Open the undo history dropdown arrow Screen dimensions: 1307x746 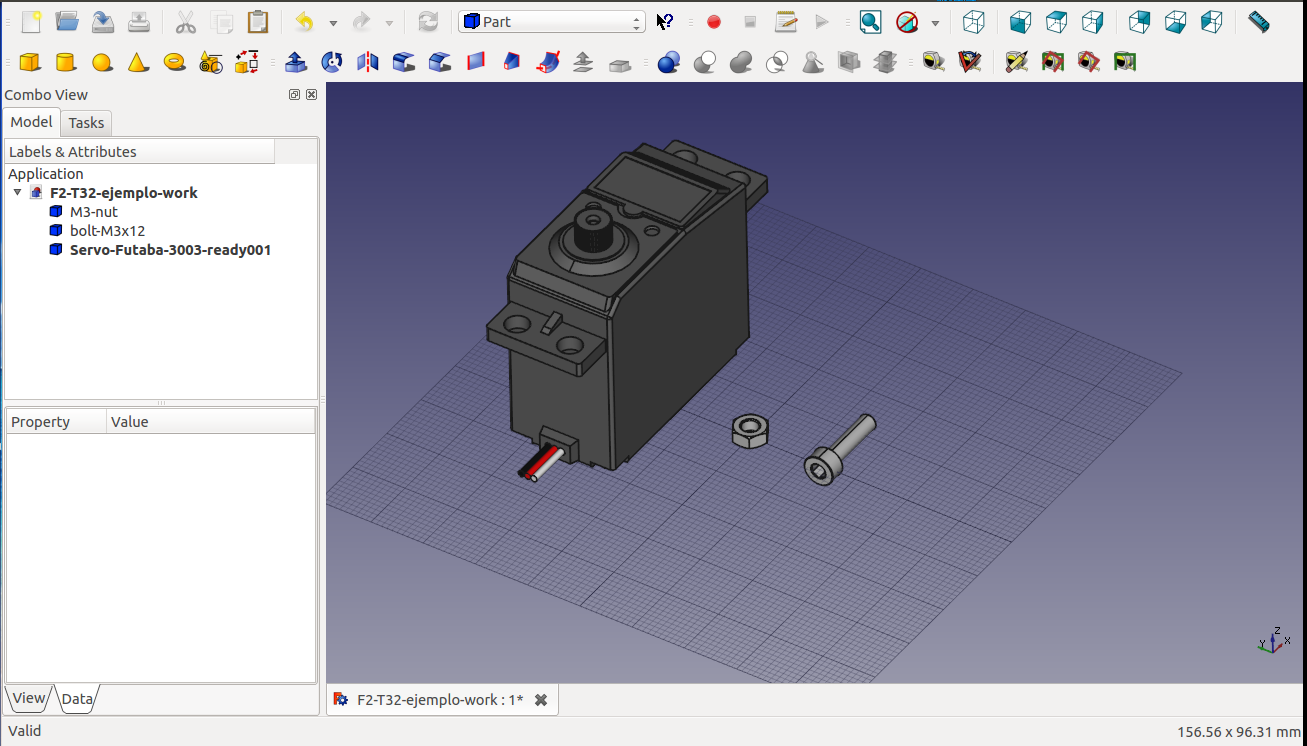click(333, 23)
